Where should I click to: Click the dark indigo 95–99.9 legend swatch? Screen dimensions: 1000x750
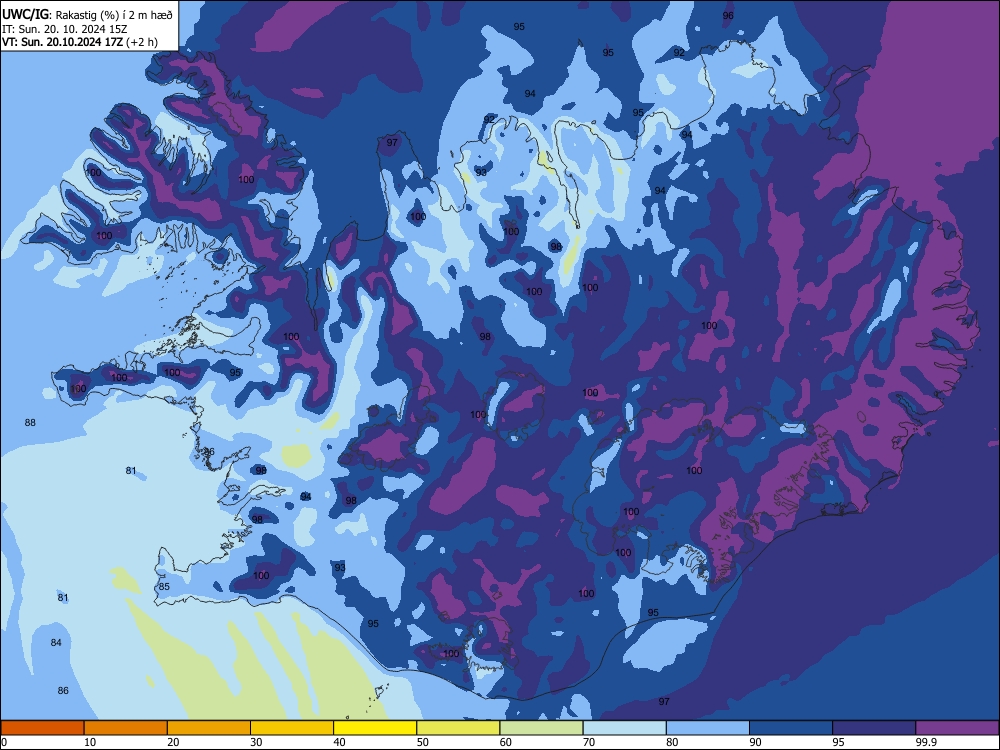(x=874, y=728)
